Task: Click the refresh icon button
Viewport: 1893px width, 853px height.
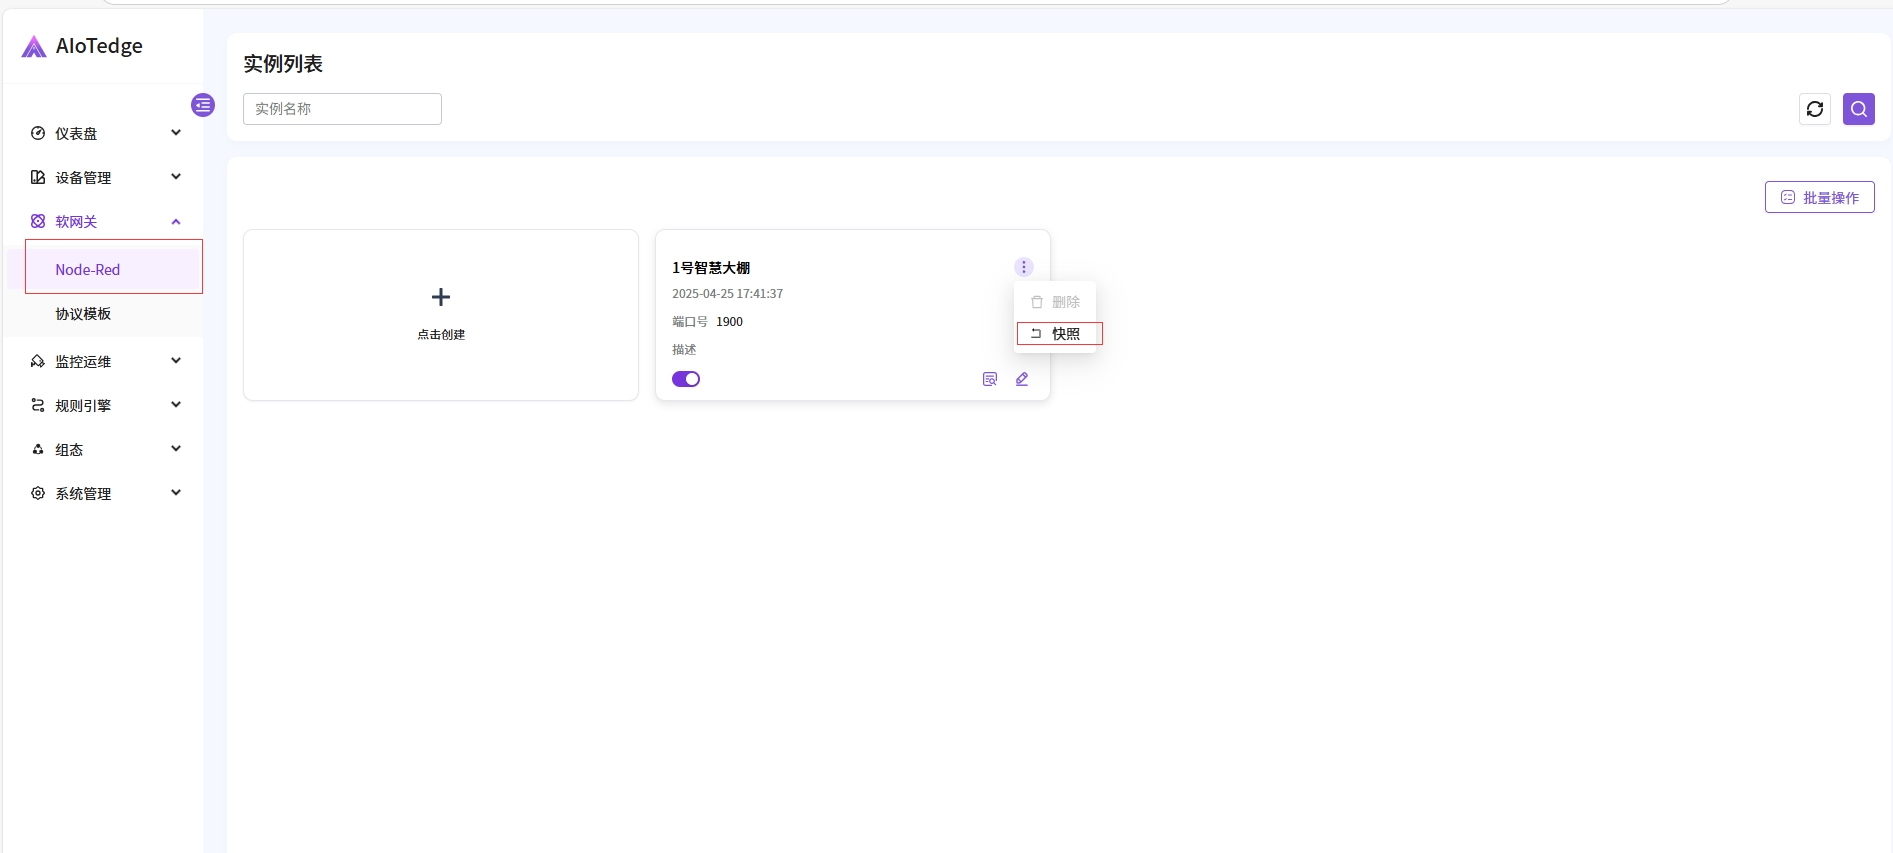Action: [1814, 109]
